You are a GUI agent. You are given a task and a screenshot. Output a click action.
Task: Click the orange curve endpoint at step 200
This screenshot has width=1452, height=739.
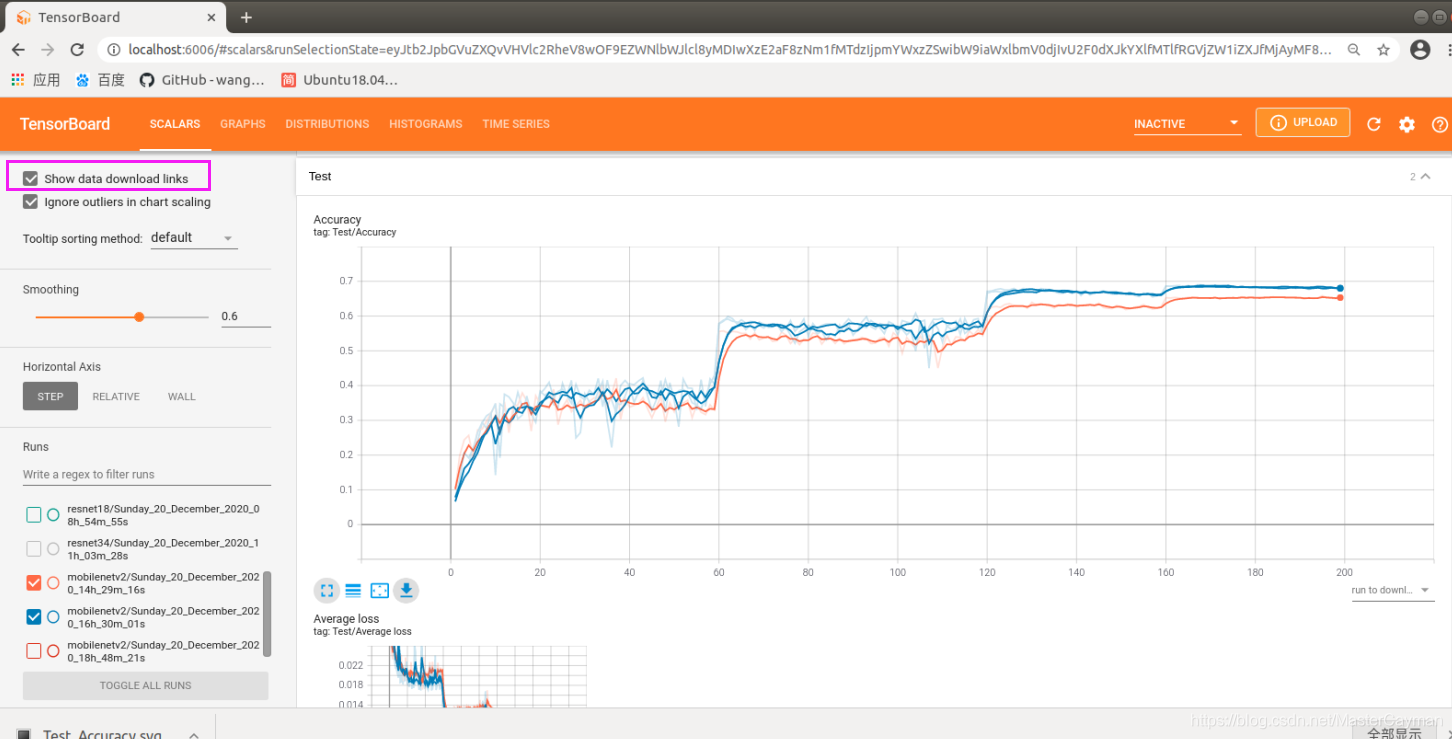(x=1340, y=297)
